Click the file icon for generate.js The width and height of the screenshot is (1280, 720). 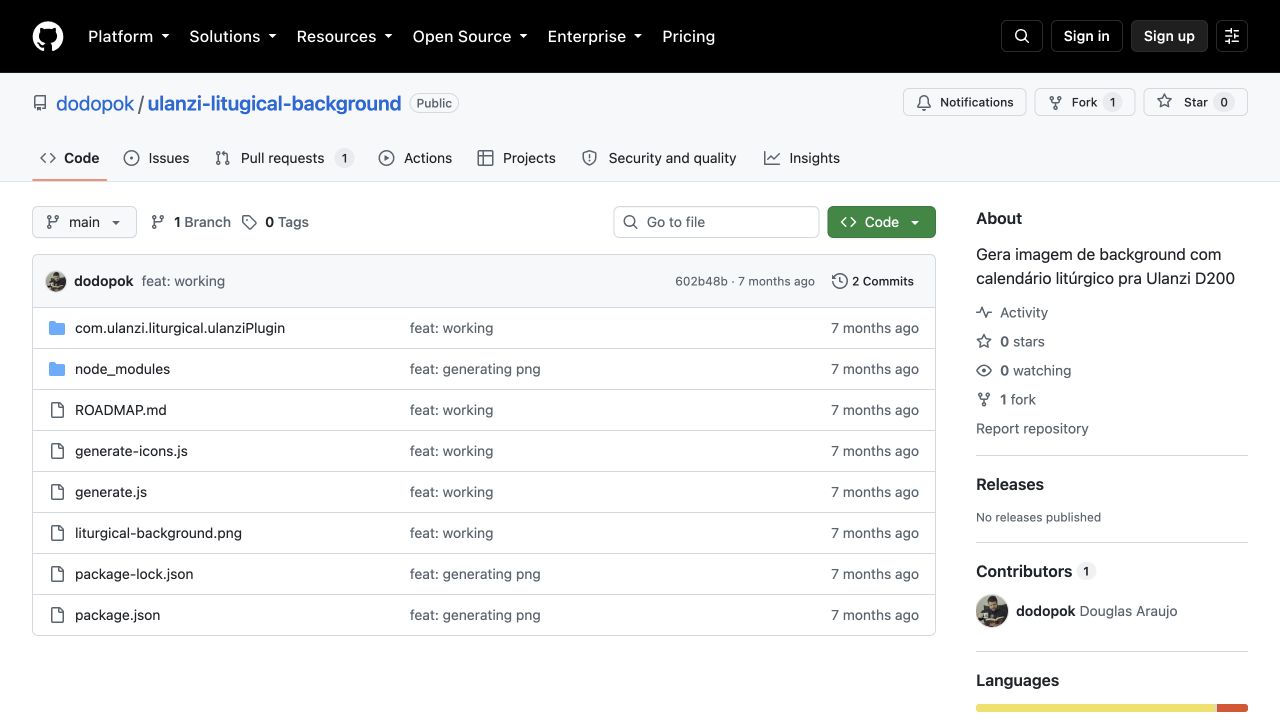point(57,492)
